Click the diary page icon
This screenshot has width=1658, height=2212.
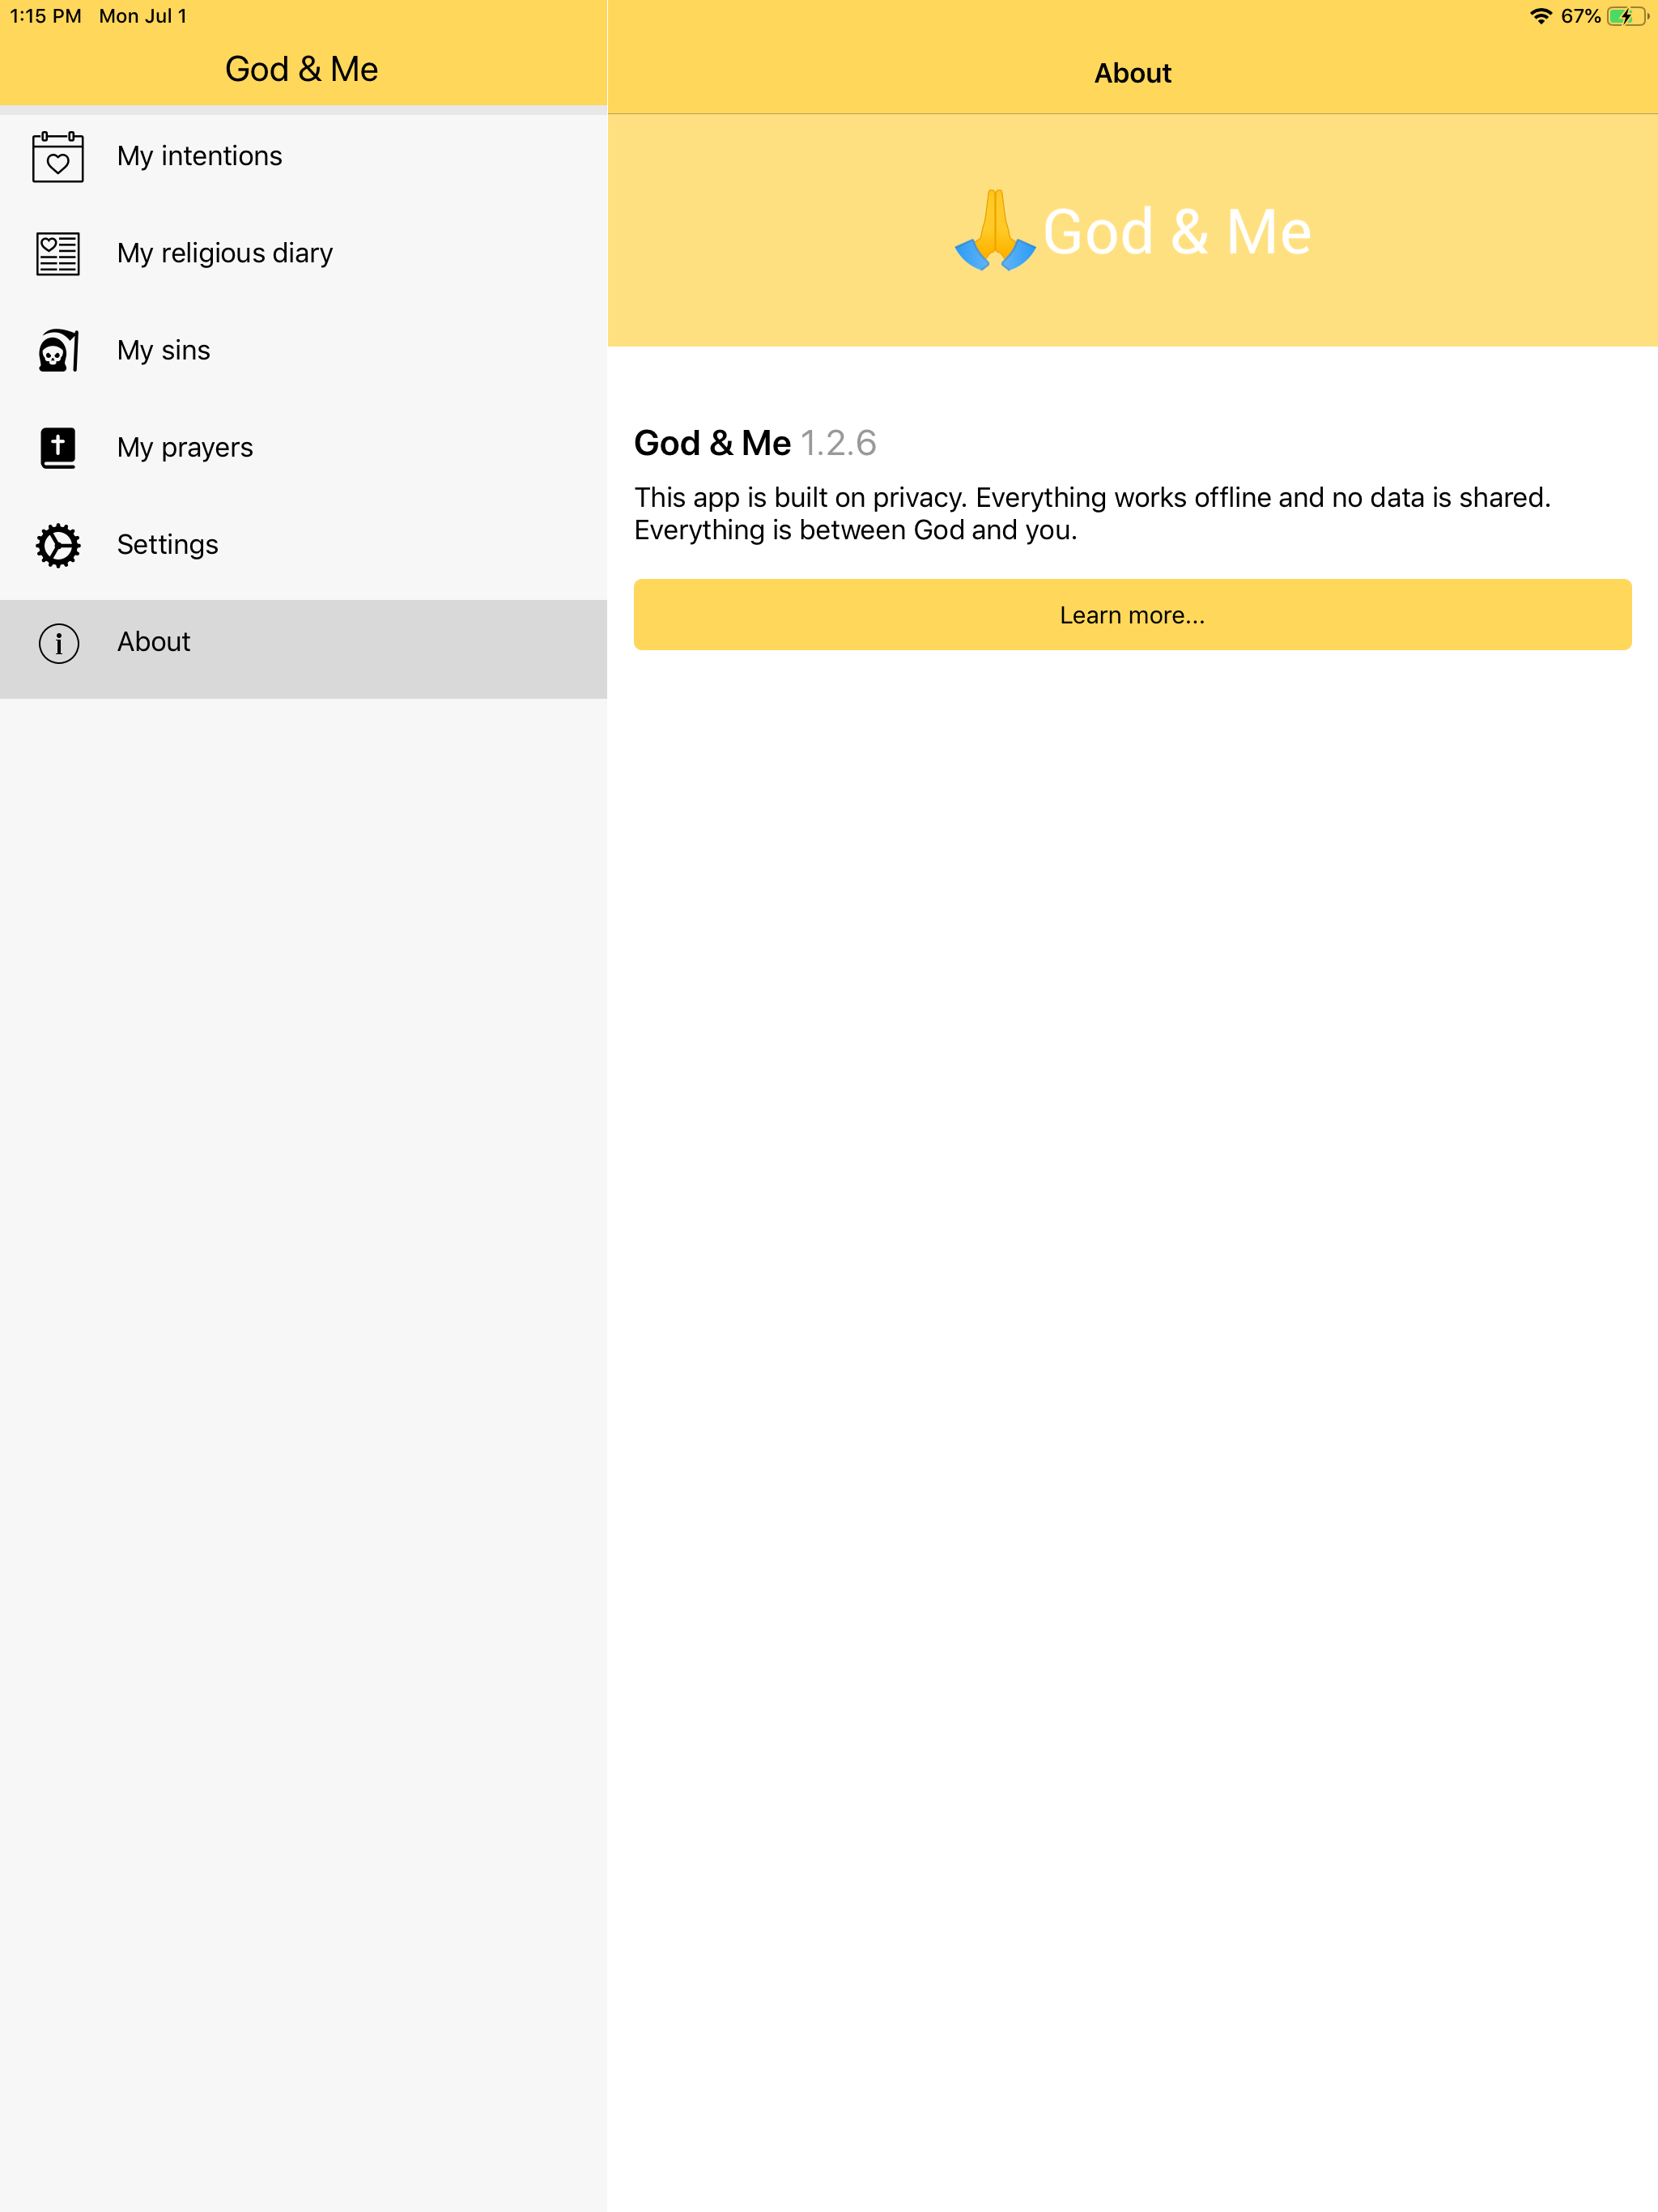(58, 254)
